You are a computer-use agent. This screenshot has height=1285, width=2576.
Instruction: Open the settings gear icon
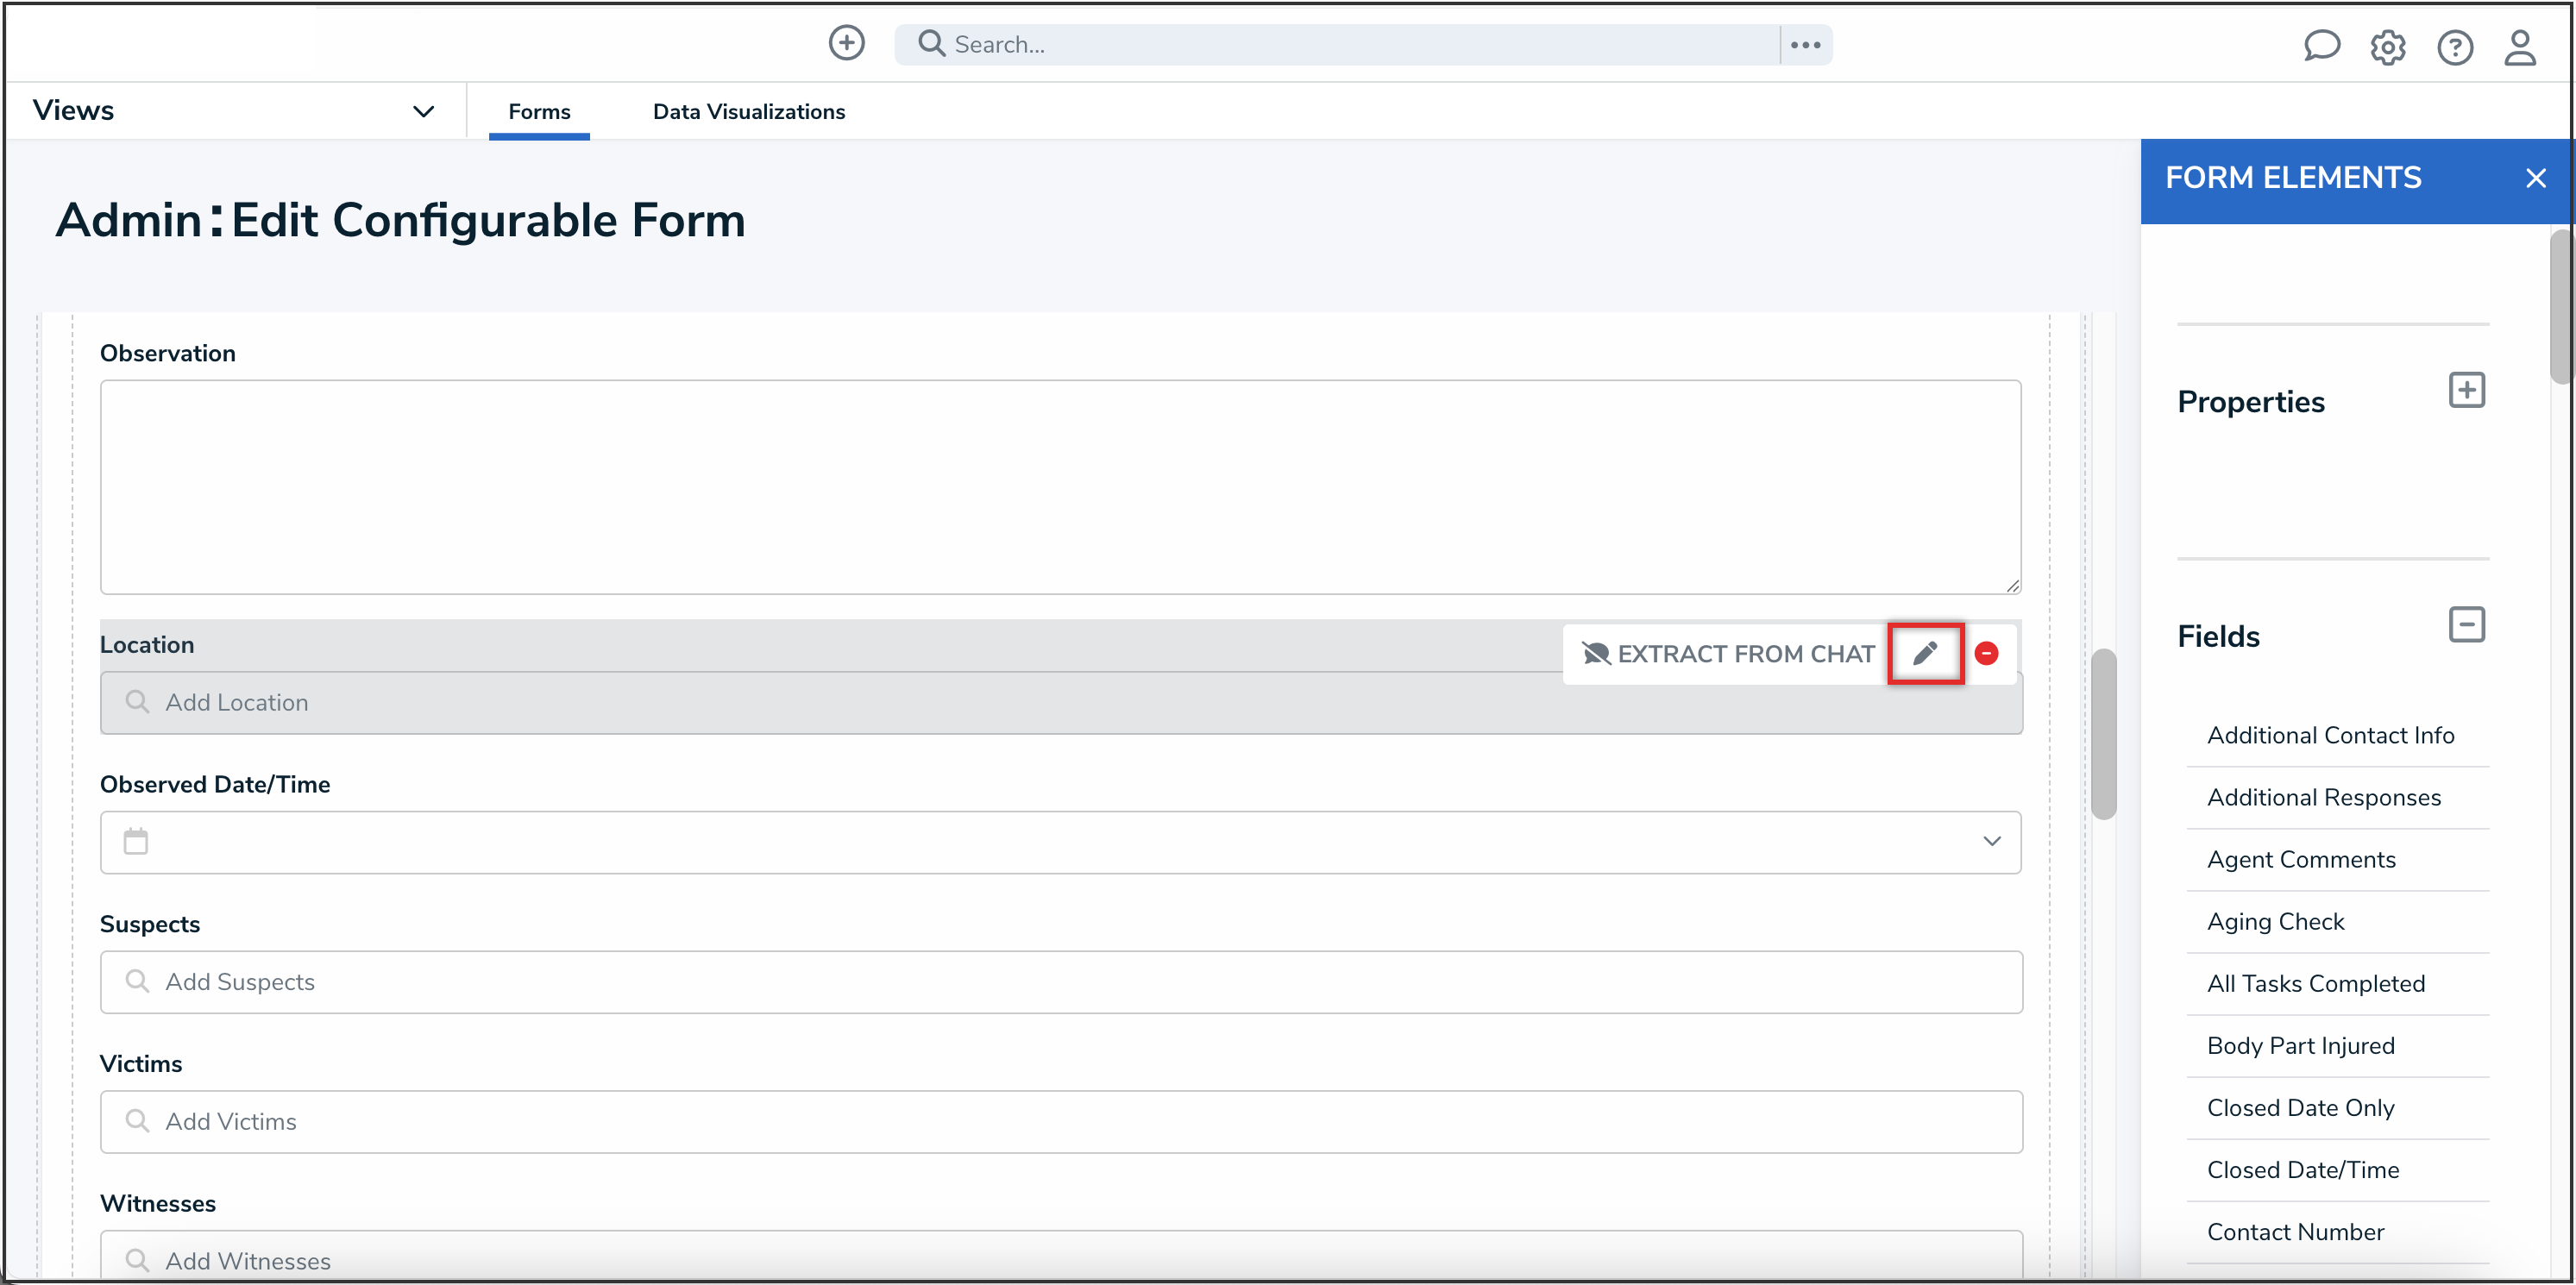pos(2387,47)
